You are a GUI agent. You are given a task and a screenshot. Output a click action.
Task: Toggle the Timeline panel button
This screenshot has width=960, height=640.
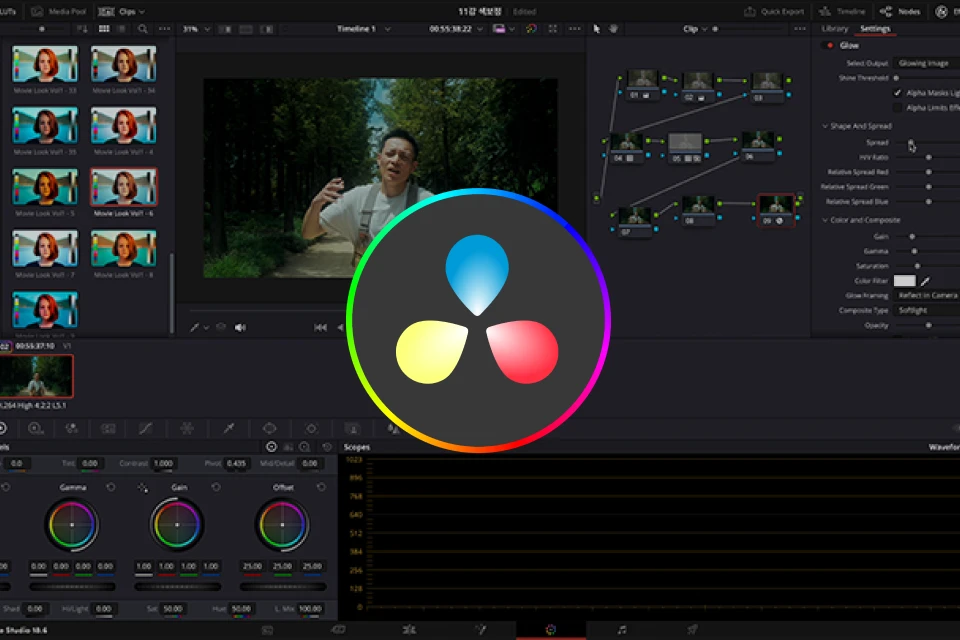[842, 12]
